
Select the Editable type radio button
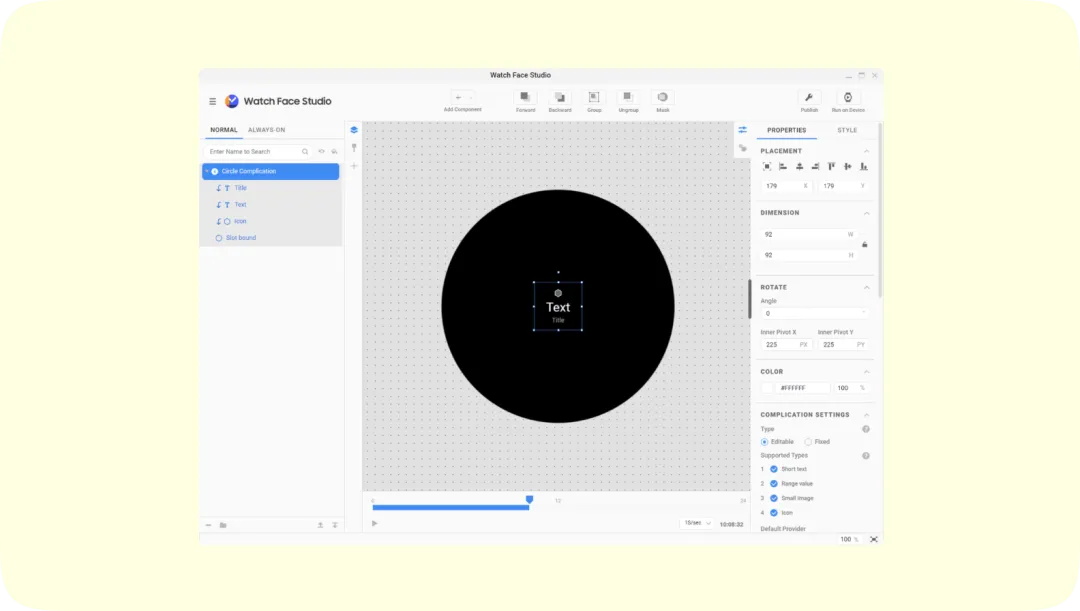click(765, 442)
